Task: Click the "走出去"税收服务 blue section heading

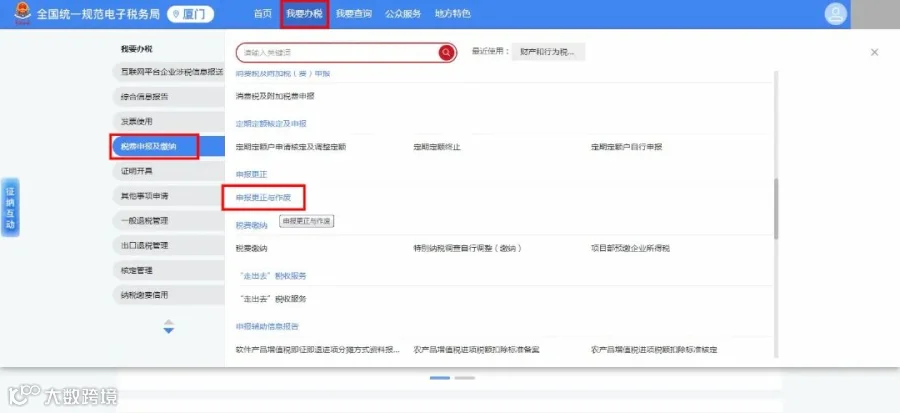Action: point(273,275)
